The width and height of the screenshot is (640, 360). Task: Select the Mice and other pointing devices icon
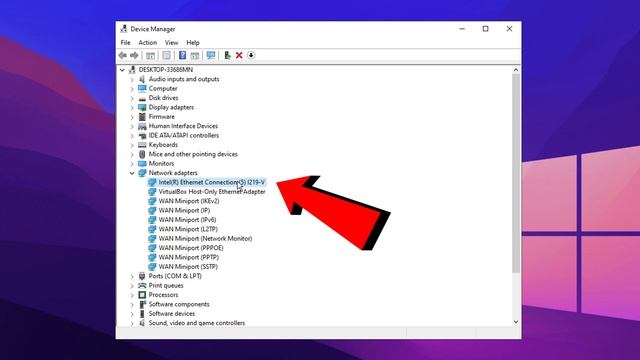[142, 154]
